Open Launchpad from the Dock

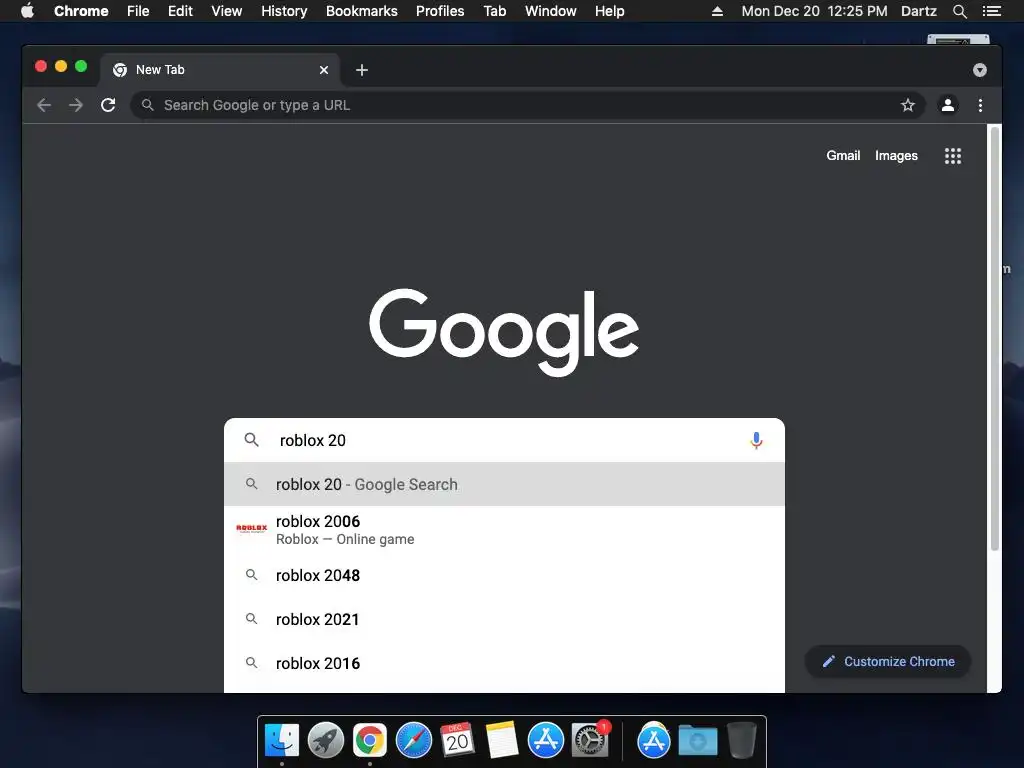[326, 741]
